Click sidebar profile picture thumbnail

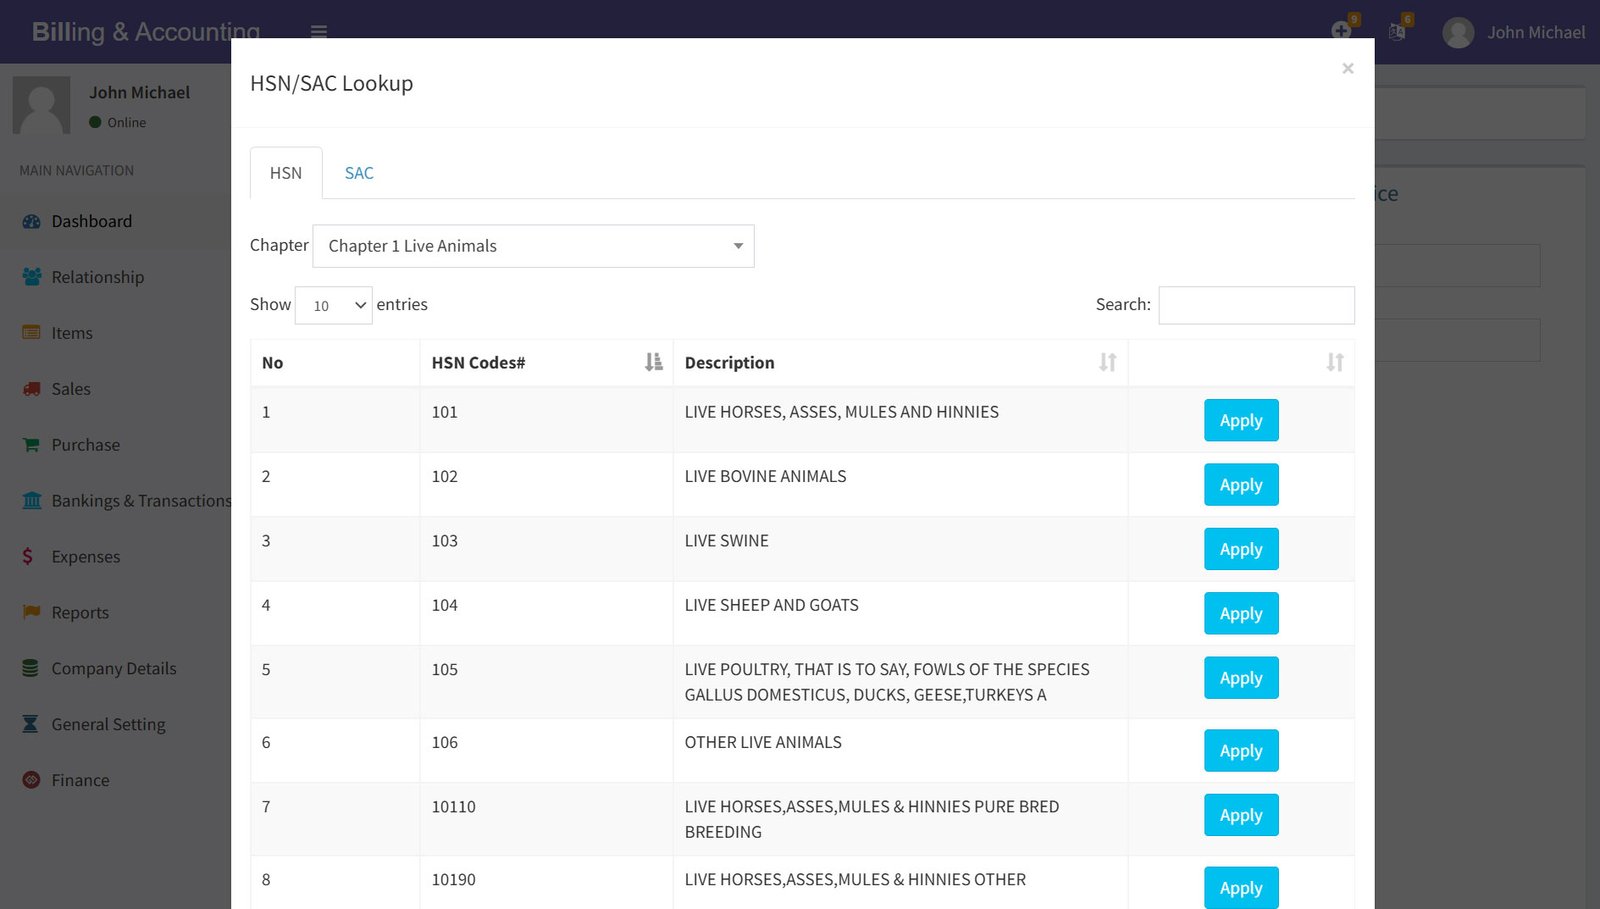pos(41,105)
